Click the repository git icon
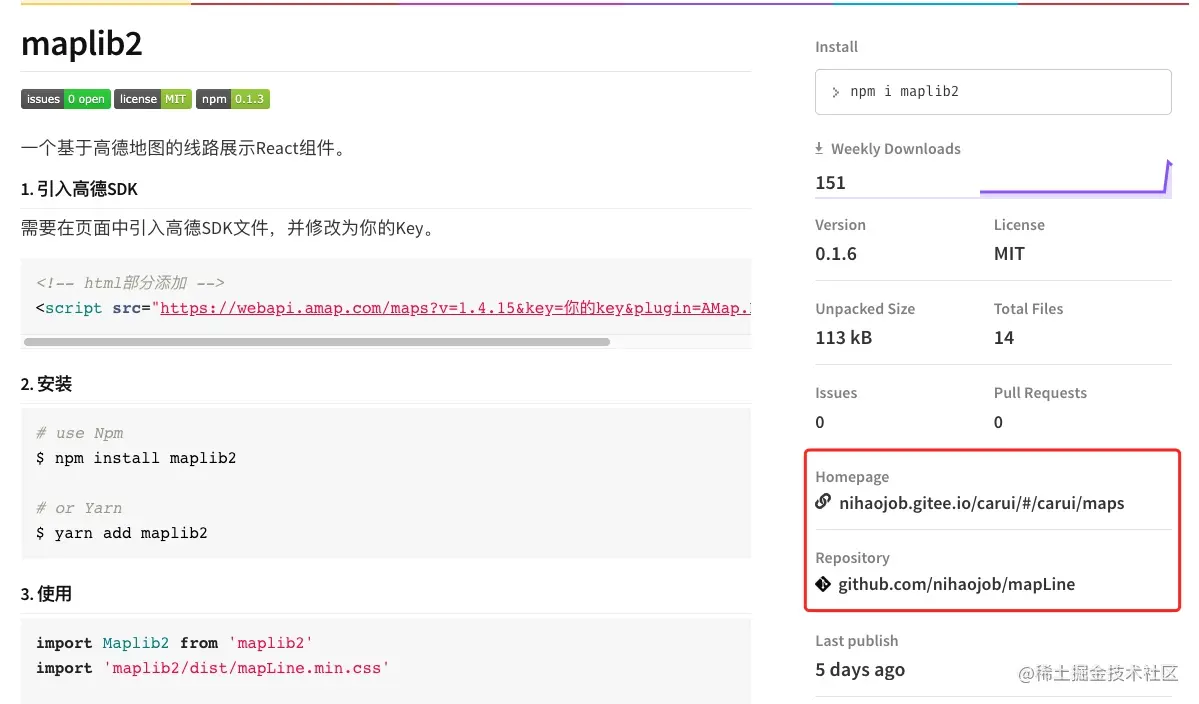 point(823,584)
